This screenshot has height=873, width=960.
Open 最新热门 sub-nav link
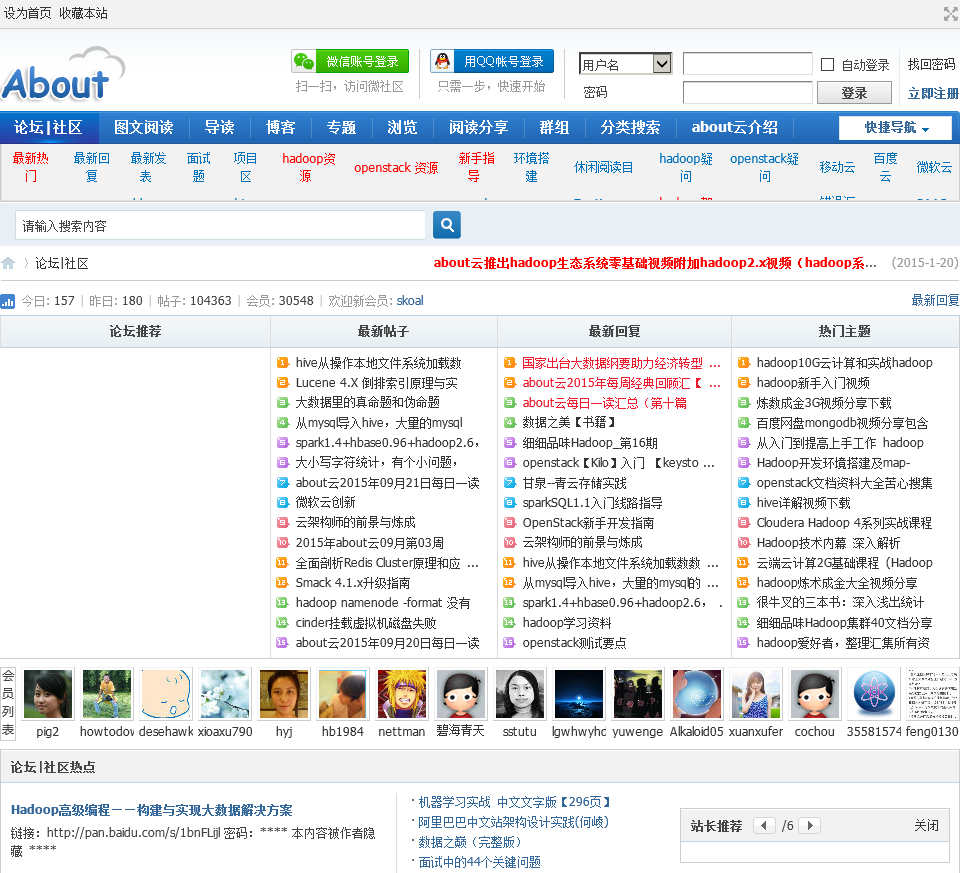pyautogui.click(x=31, y=167)
